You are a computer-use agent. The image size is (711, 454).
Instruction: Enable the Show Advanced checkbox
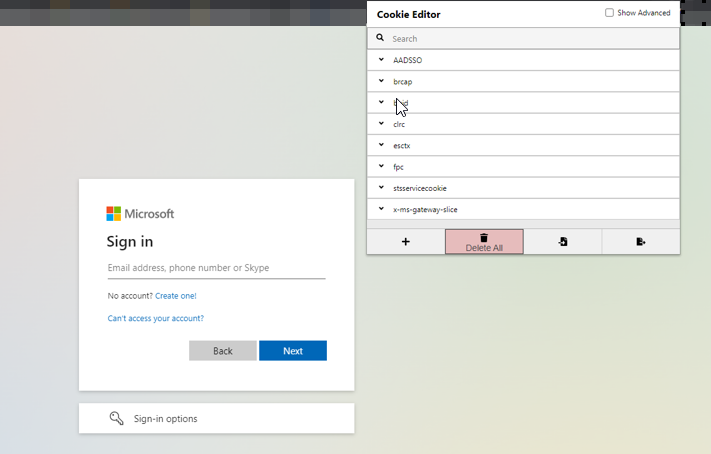point(609,13)
